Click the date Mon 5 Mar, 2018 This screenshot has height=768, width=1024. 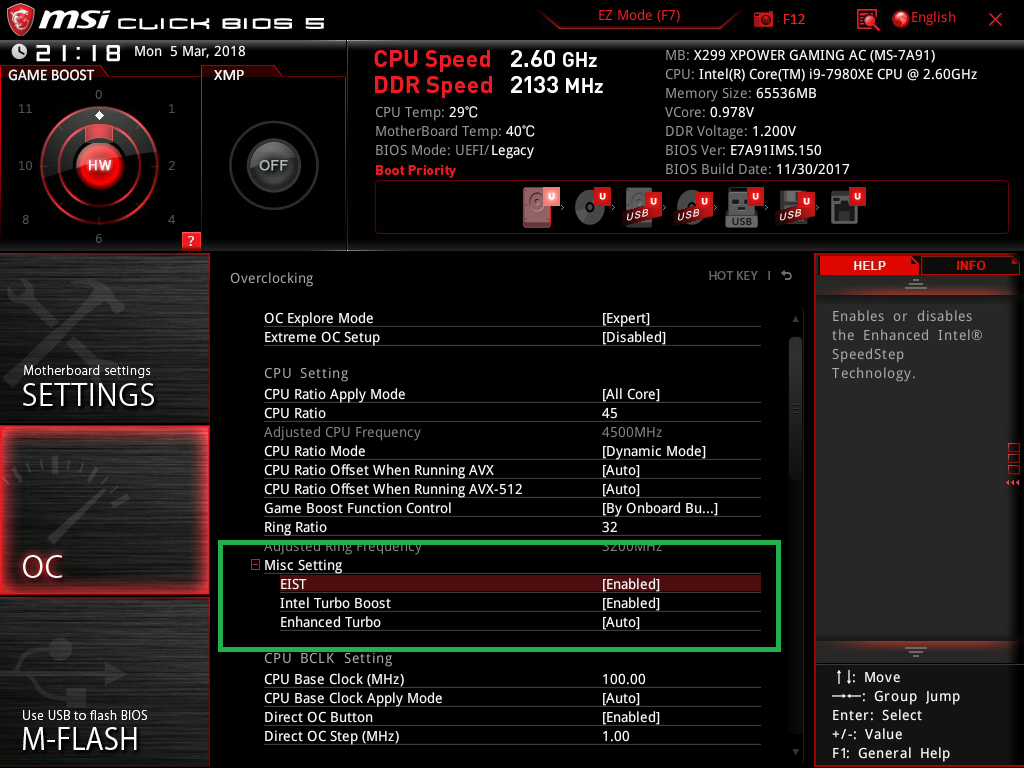tap(189, 51)
